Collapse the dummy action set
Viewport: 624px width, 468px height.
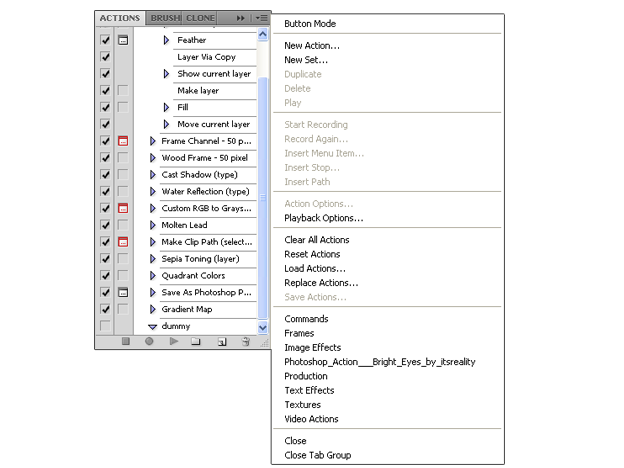click(153, 326)
